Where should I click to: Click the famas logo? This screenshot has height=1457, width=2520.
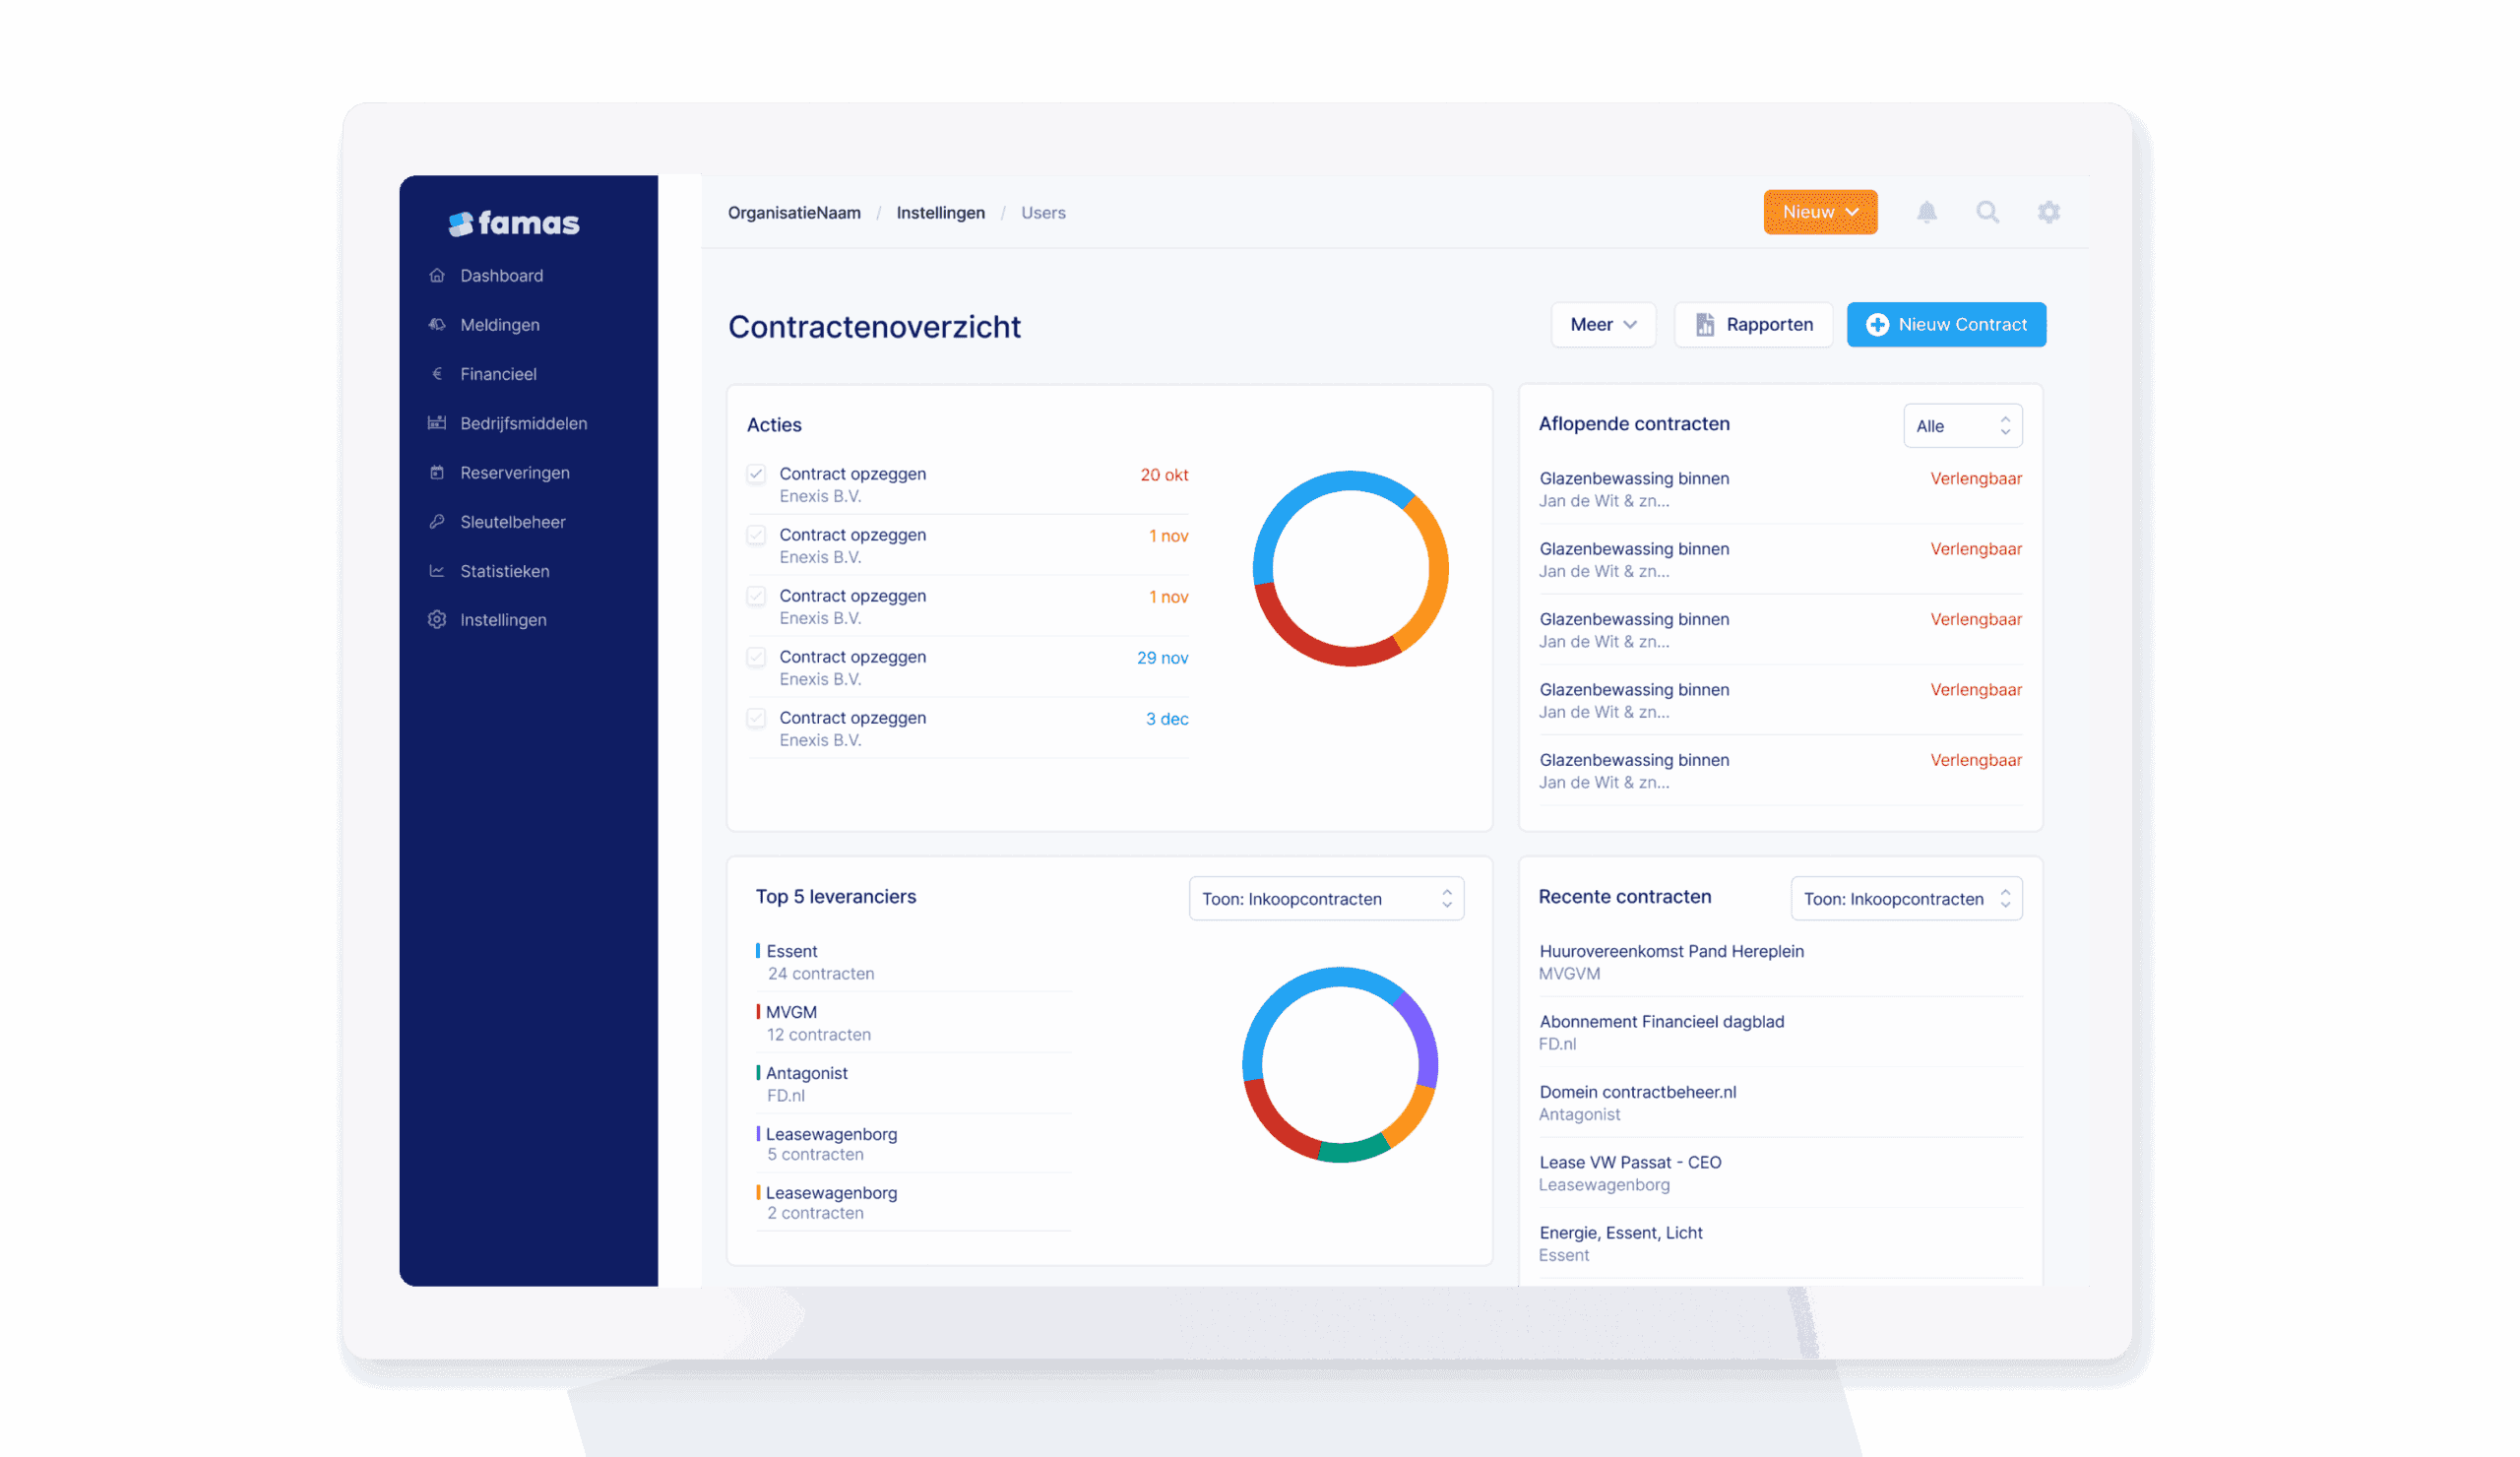(514, 223)
